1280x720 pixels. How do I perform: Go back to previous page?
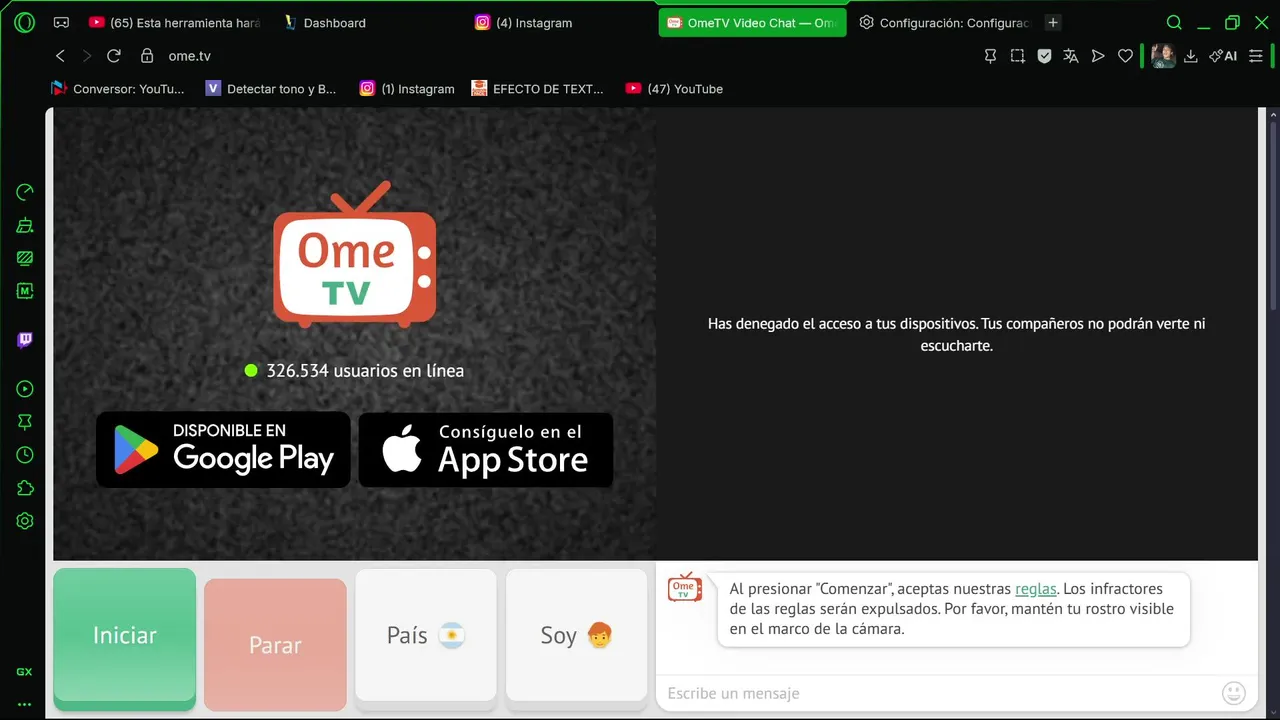click(x=60, y=56)
